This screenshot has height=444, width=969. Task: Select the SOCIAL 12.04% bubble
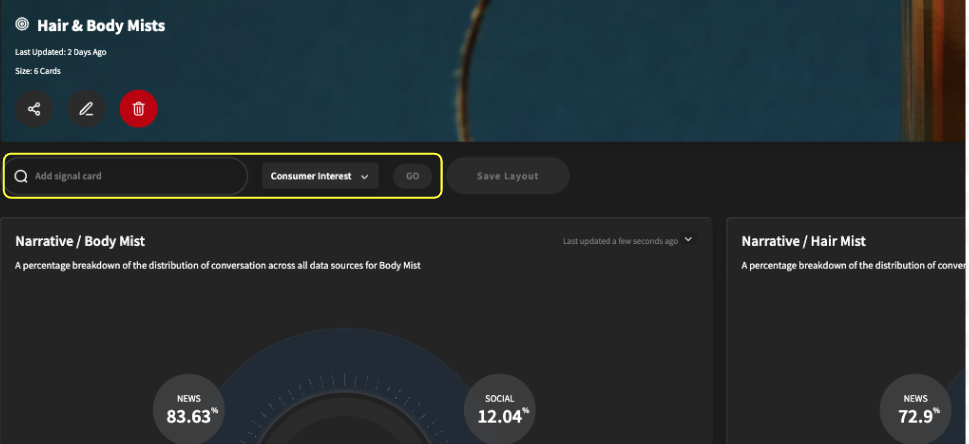coord(499,409)
